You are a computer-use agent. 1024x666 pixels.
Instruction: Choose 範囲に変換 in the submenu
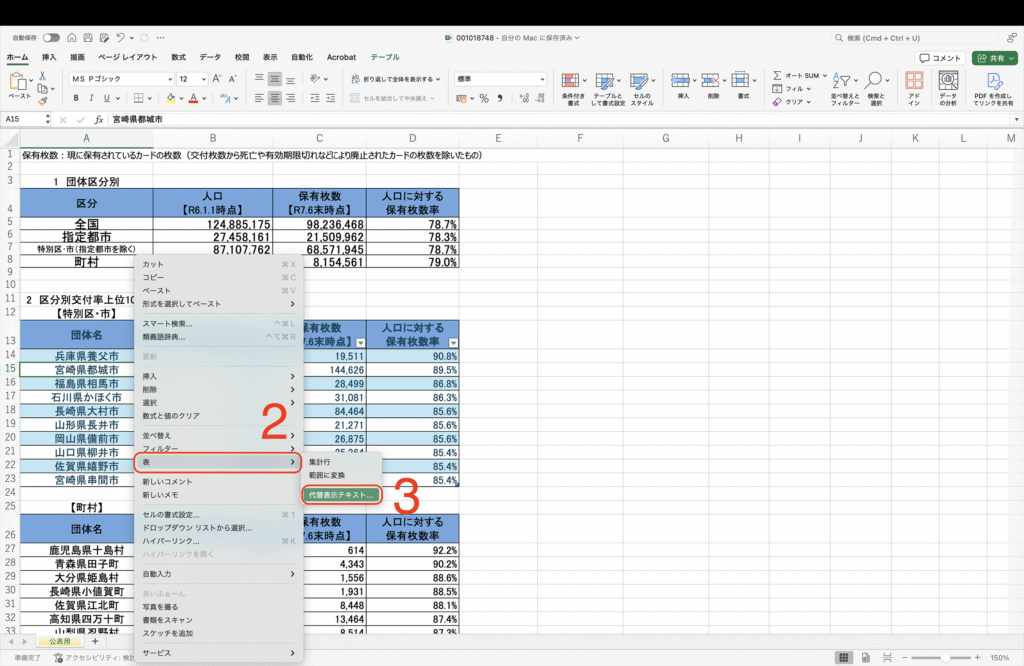[x=327, y=475]
